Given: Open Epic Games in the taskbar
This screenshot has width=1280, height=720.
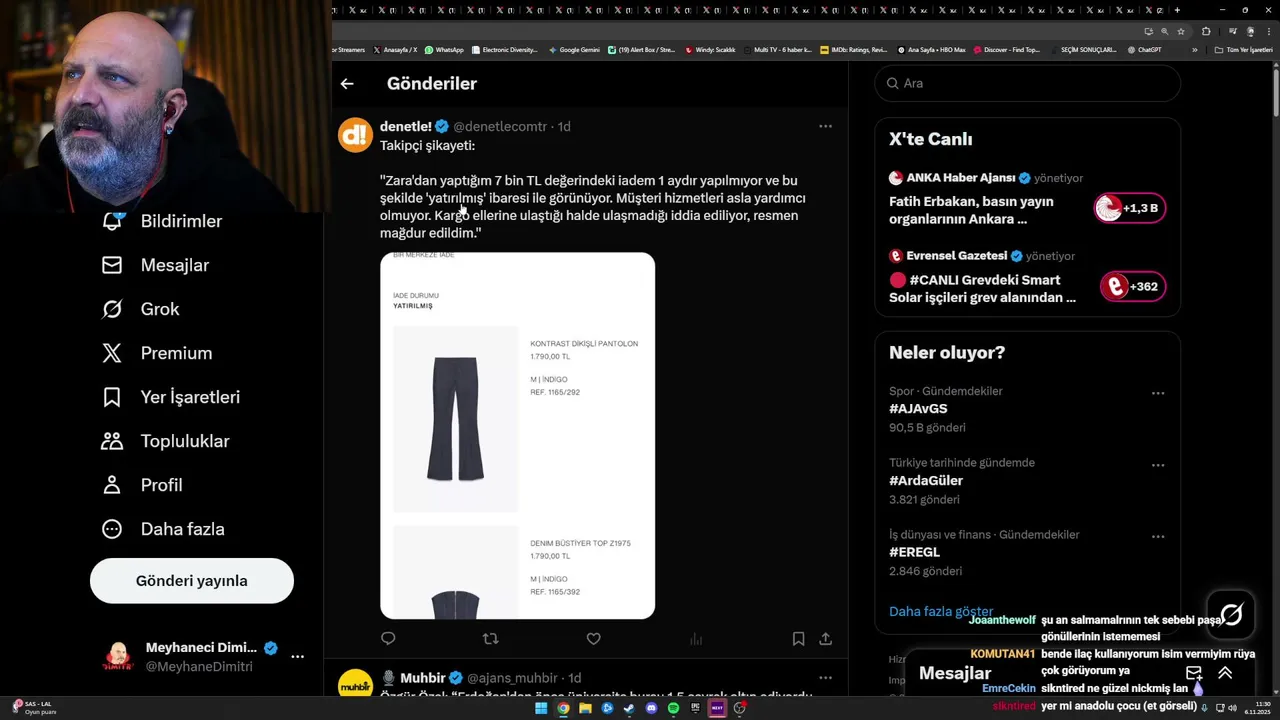Looking at the screenshot, I should tap(695, 708).
